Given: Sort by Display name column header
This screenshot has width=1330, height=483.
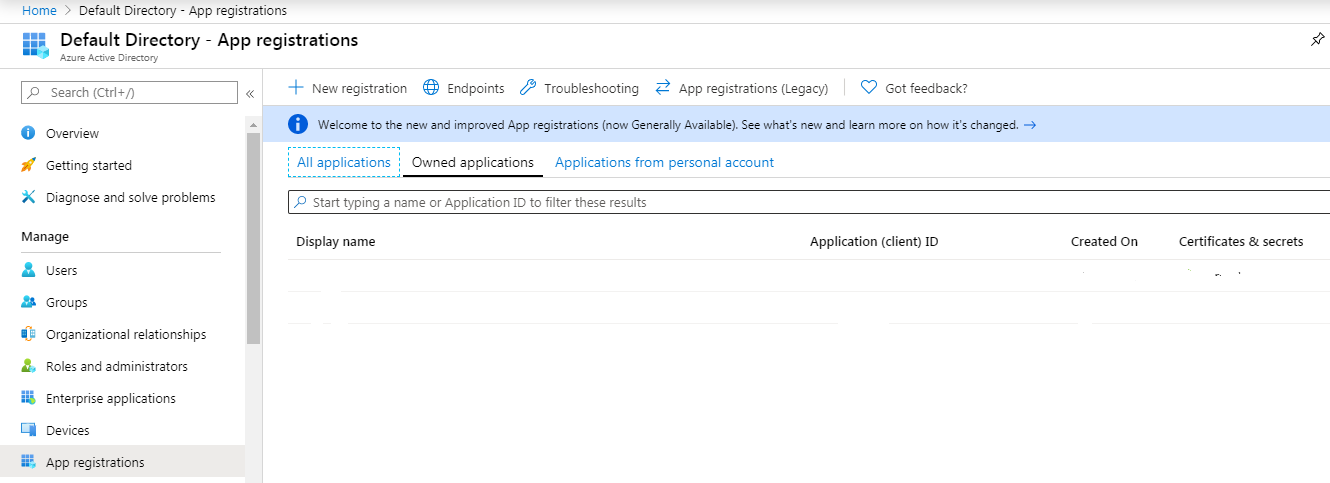Looking at the screenshot, I should (336, 241).
